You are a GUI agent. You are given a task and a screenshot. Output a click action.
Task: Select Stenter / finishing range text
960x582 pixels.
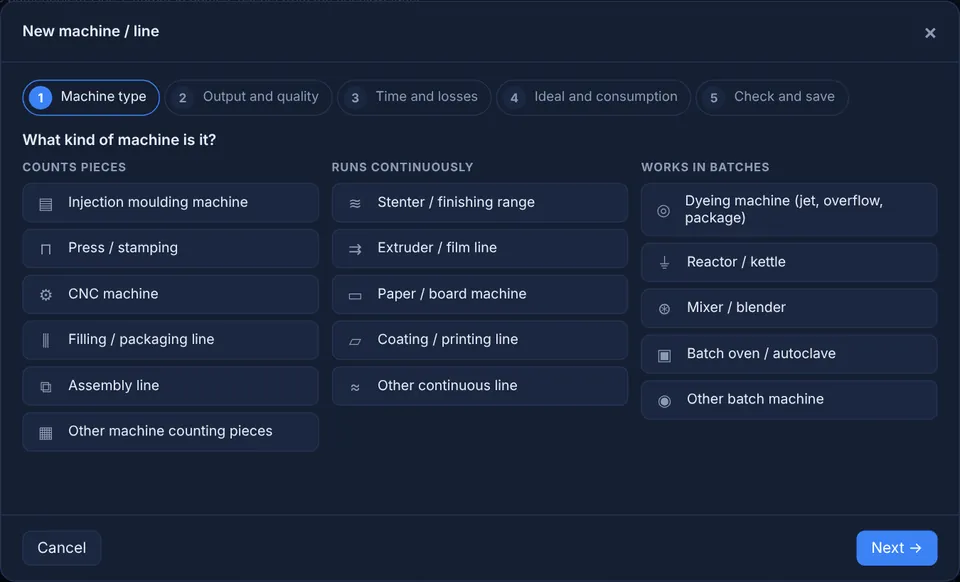coord(456,202)
